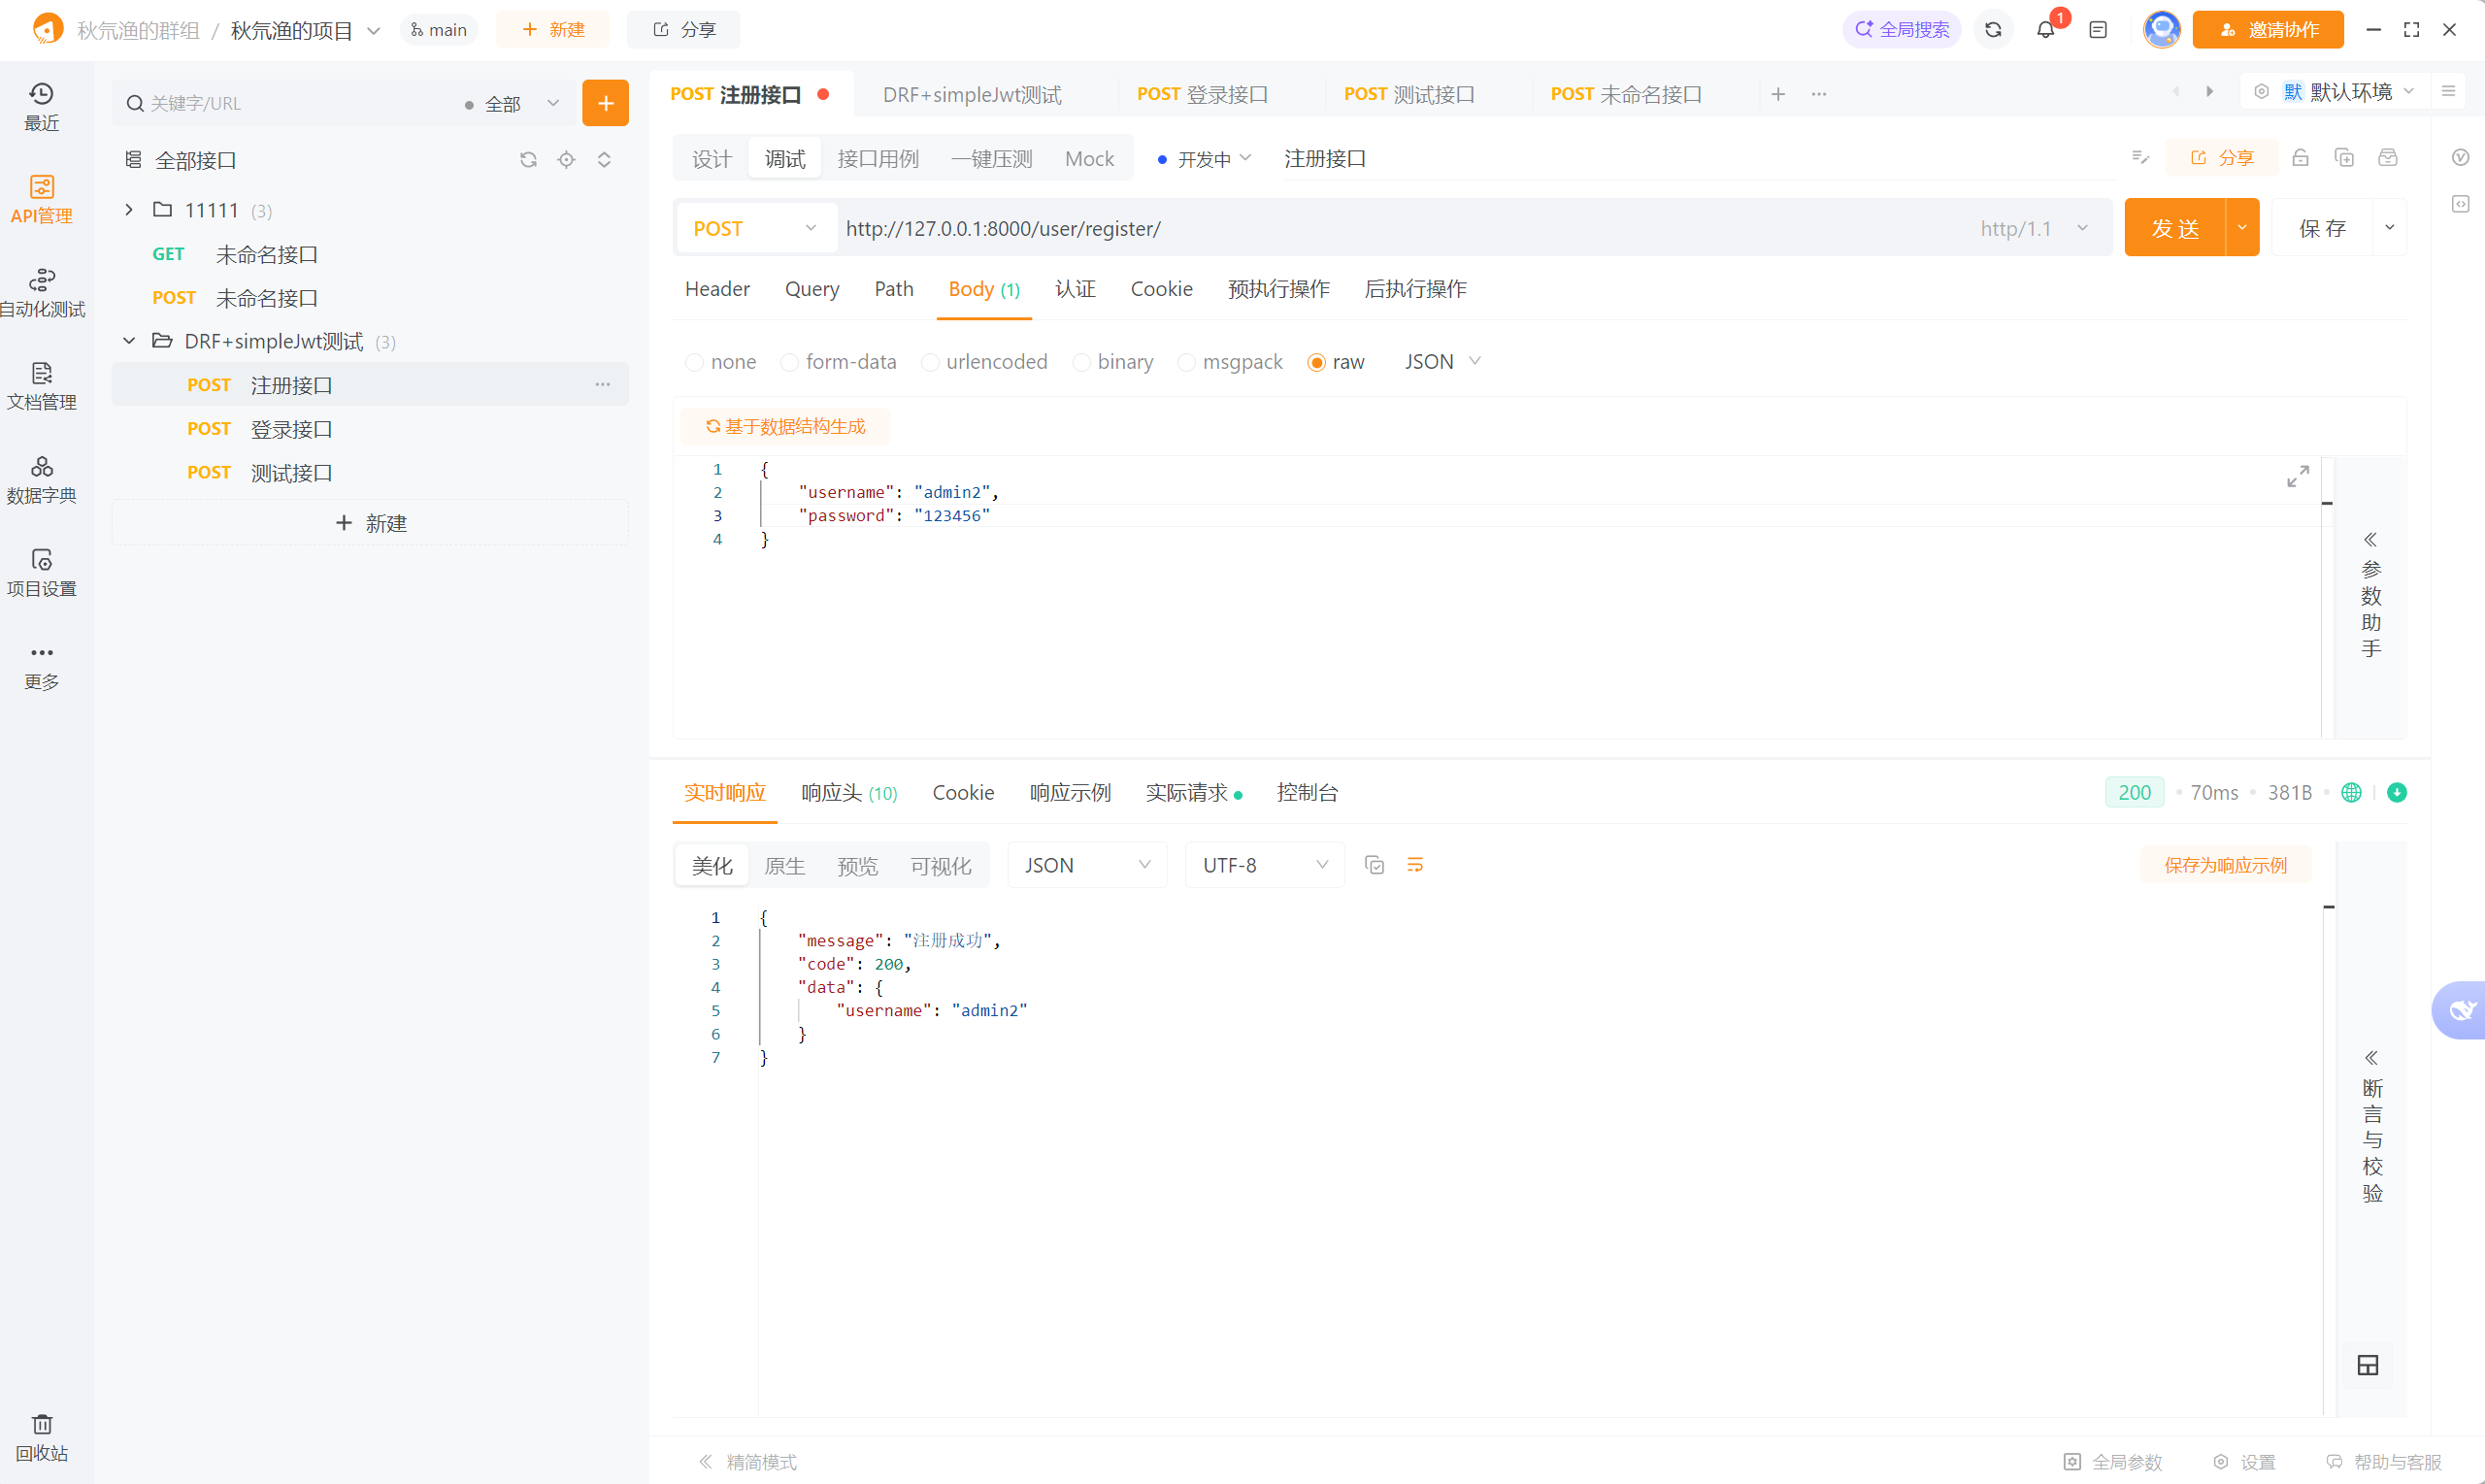Switch to the Header tab
The height and width of the screenshot is (1484, 2485).
tap(717, 289)
